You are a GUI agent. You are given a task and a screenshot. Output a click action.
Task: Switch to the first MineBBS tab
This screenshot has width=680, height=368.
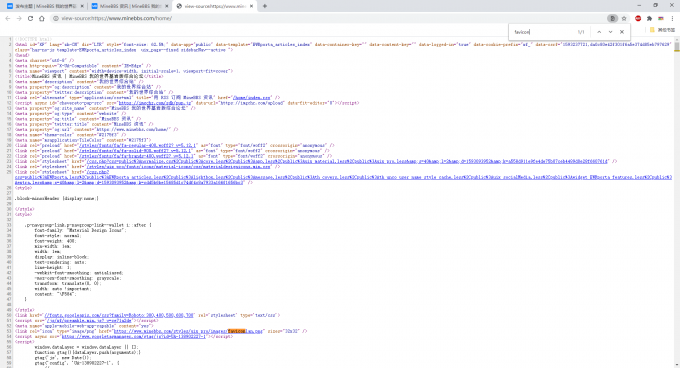45,6
